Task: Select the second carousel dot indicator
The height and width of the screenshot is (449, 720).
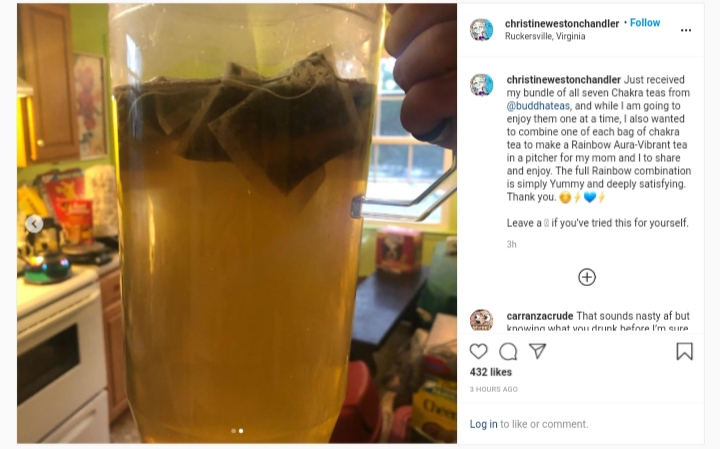Action: pos(241,431)
